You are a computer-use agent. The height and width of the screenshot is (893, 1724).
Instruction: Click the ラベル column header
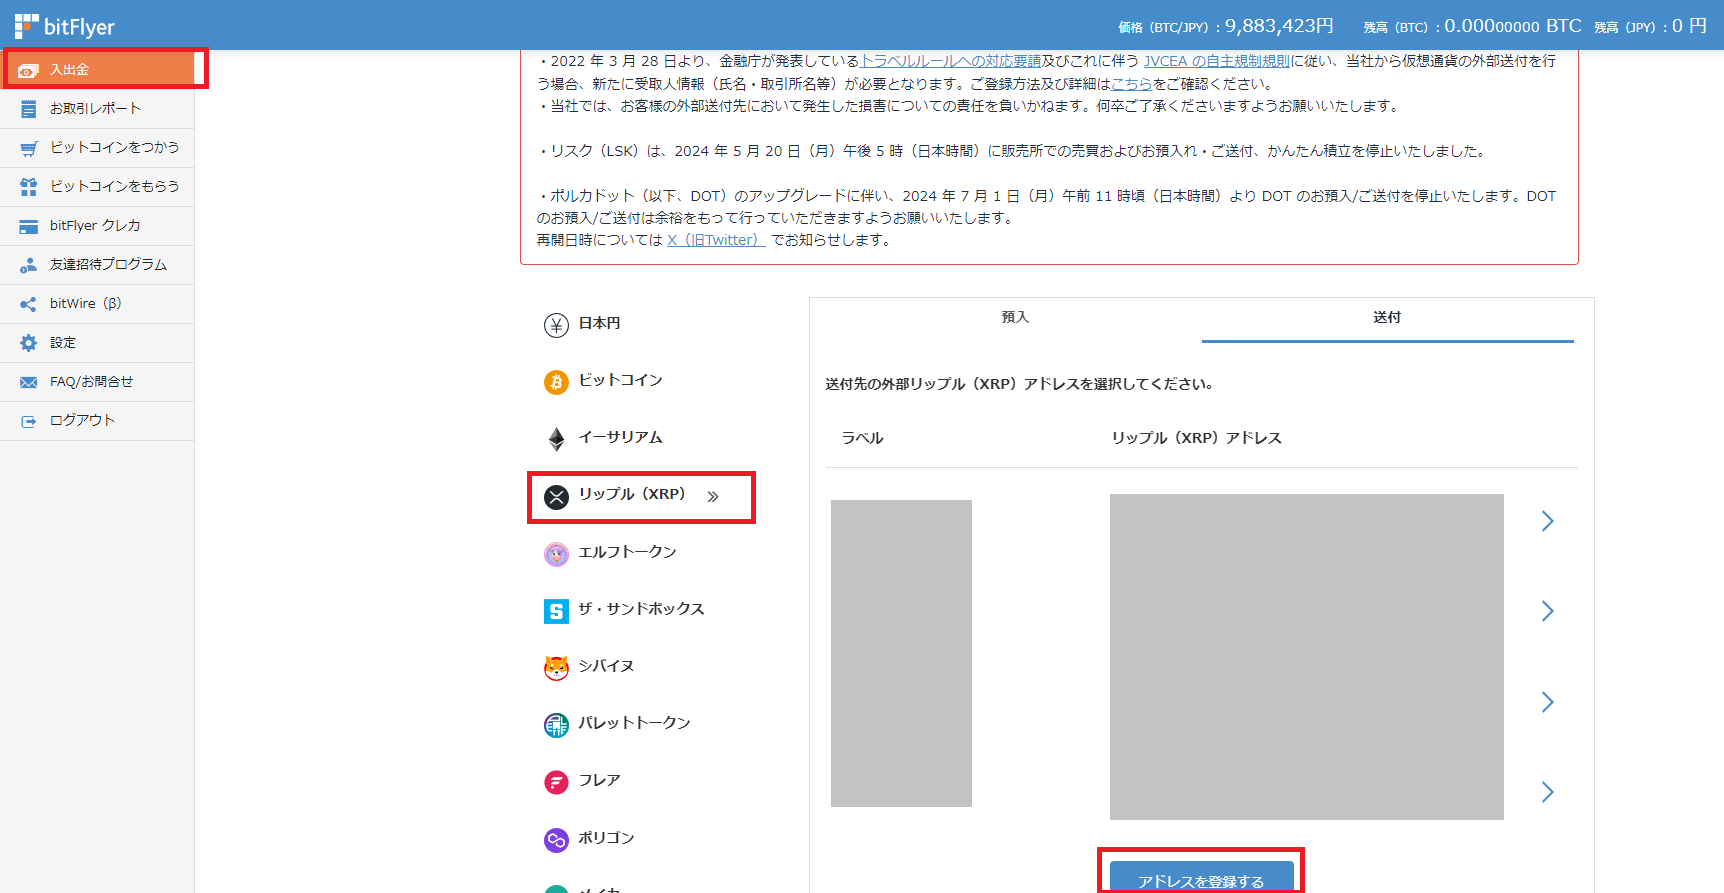[862, 438]
